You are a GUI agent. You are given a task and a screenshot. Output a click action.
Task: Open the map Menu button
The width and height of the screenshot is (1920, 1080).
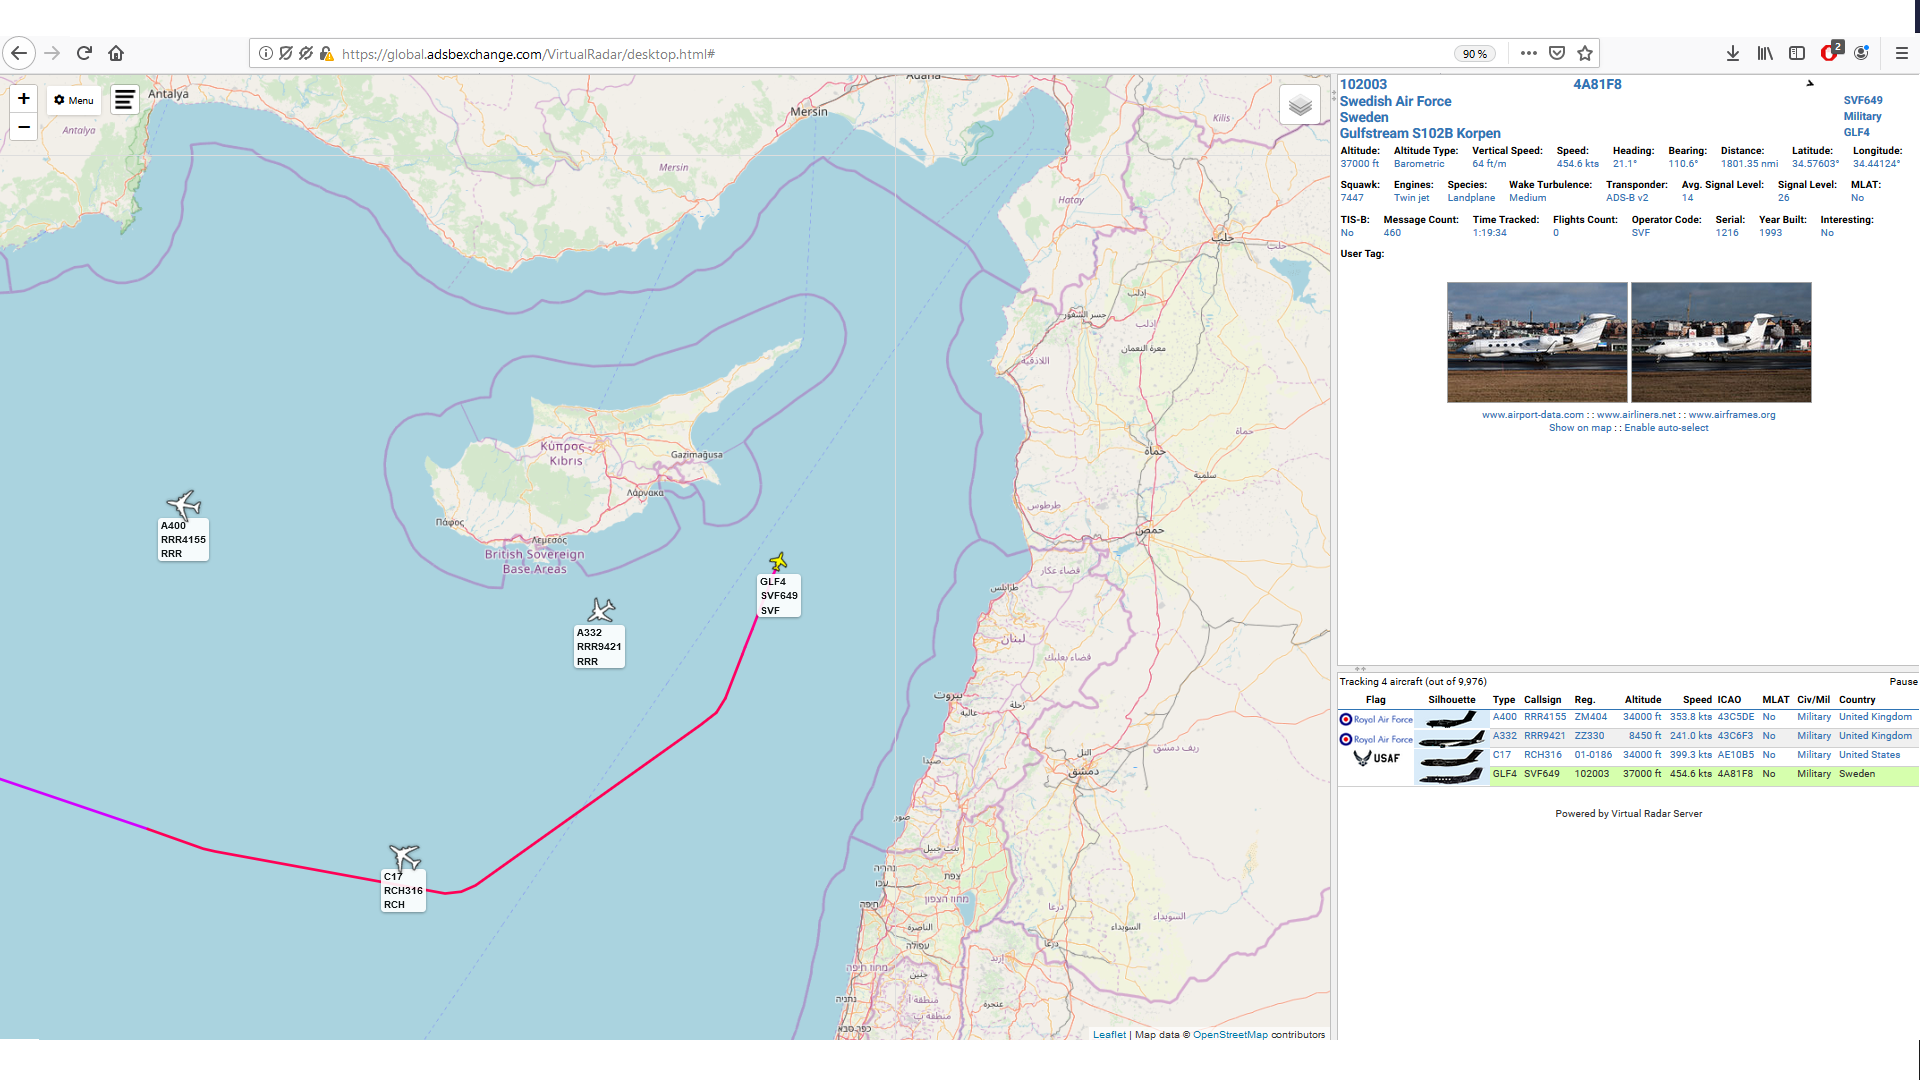coord(74,100)
